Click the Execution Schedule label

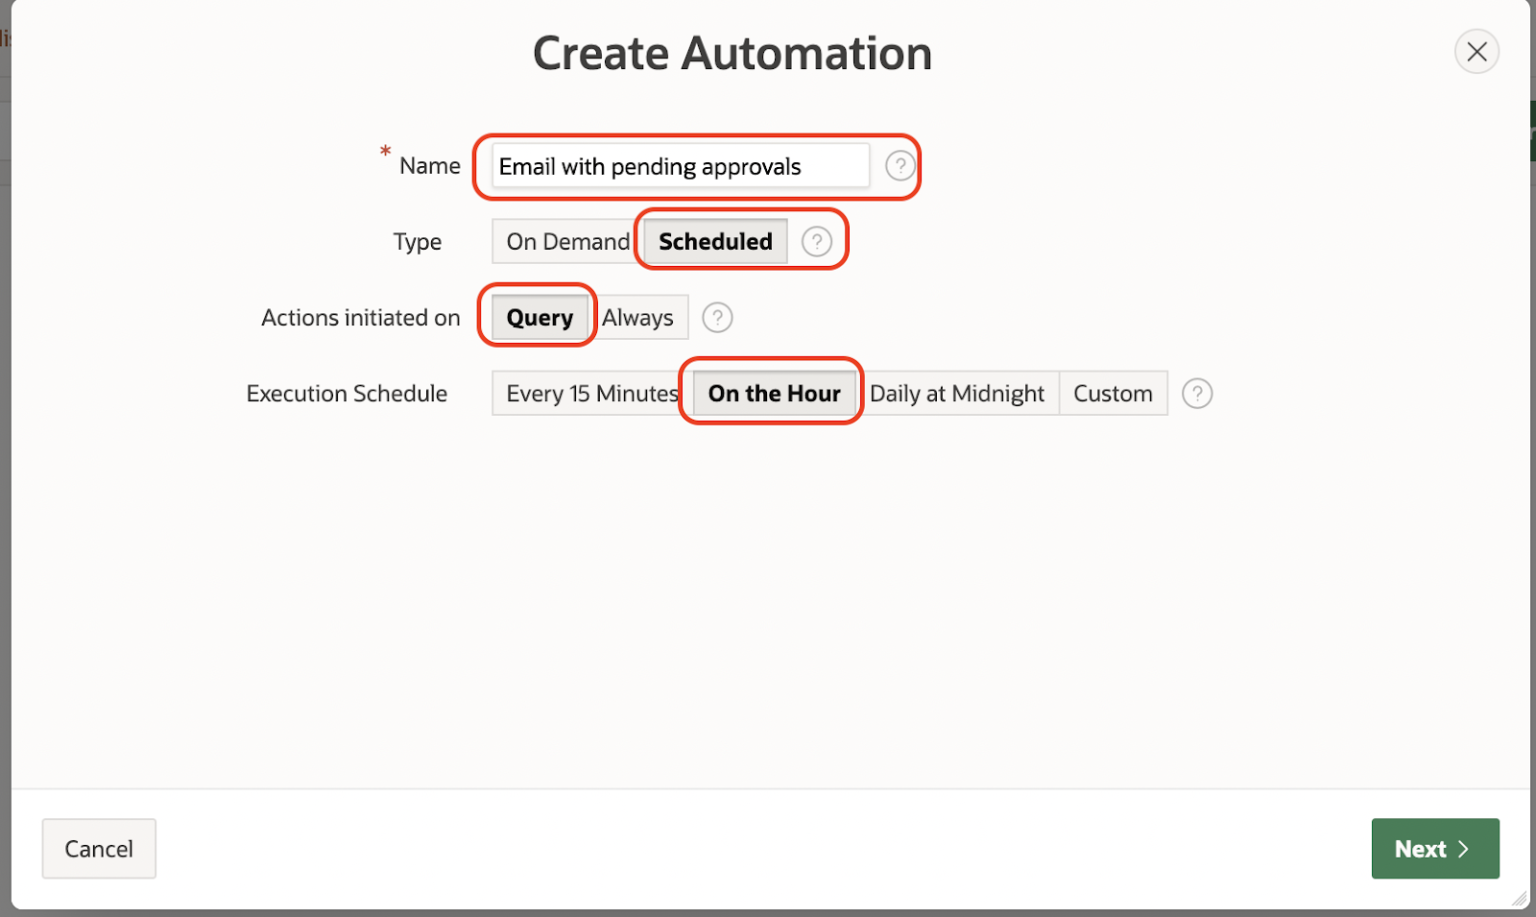[x=347, y=394]
